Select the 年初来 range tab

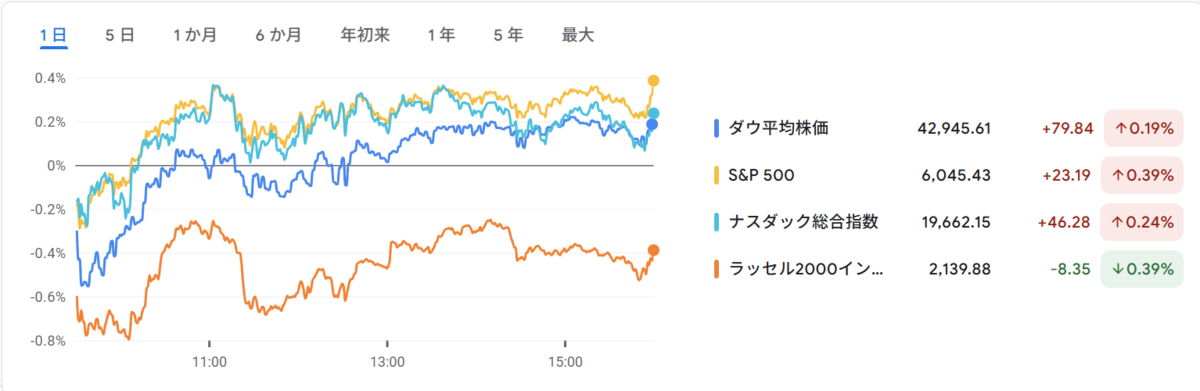365,35
